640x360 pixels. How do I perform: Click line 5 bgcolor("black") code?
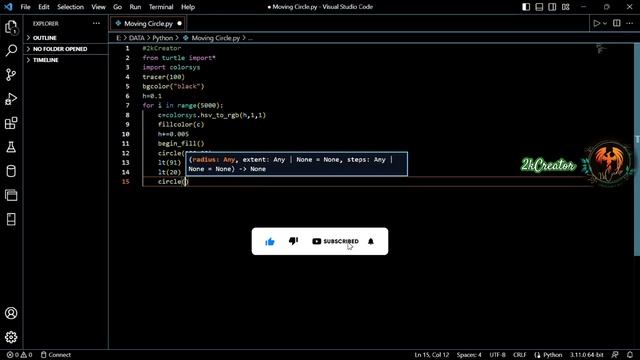click(x=173, y=86)
